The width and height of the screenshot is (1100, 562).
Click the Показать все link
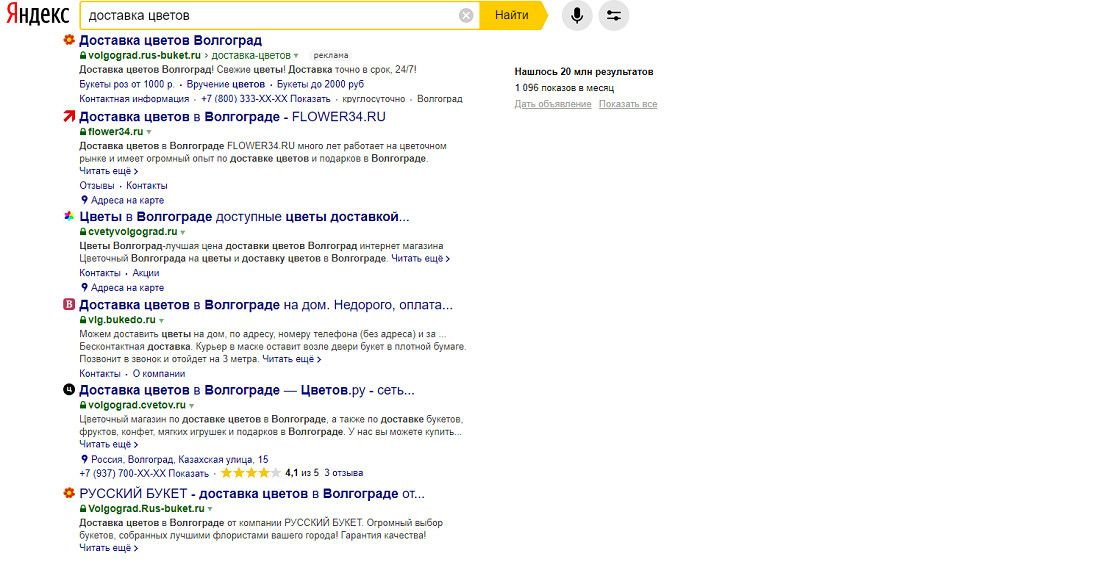click(x=628, y=104)
